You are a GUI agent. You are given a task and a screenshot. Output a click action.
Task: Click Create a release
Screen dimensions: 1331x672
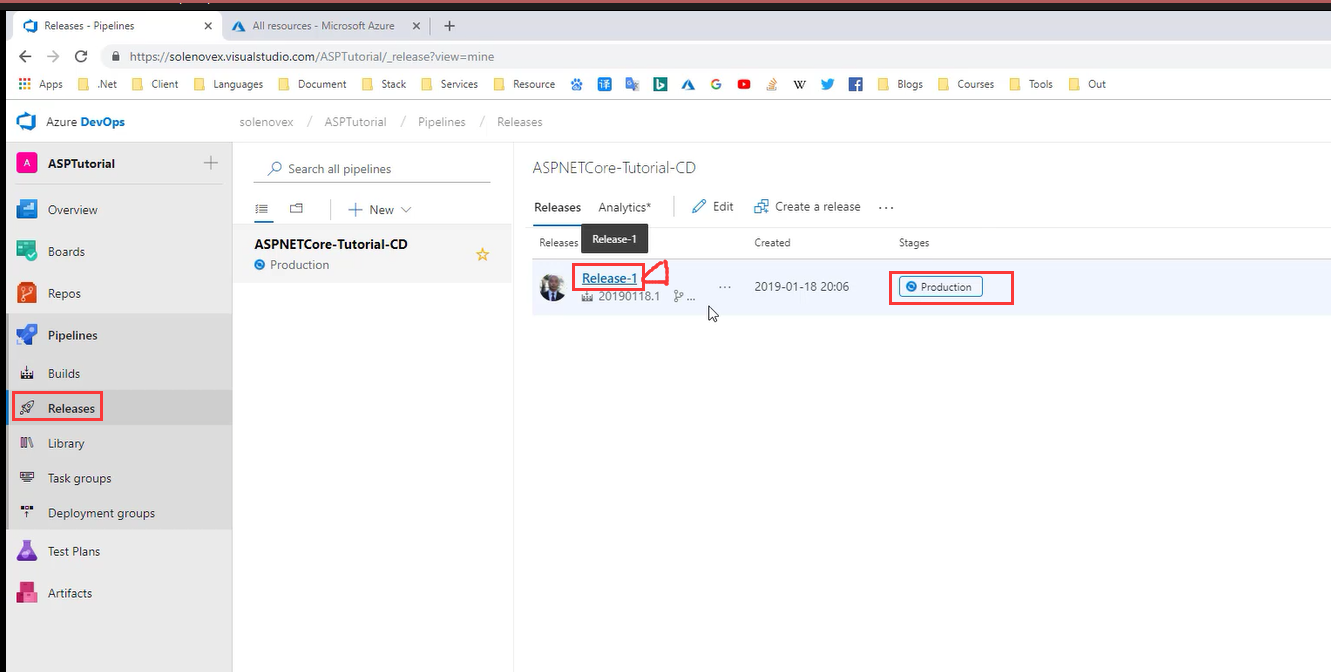point(807,207)
